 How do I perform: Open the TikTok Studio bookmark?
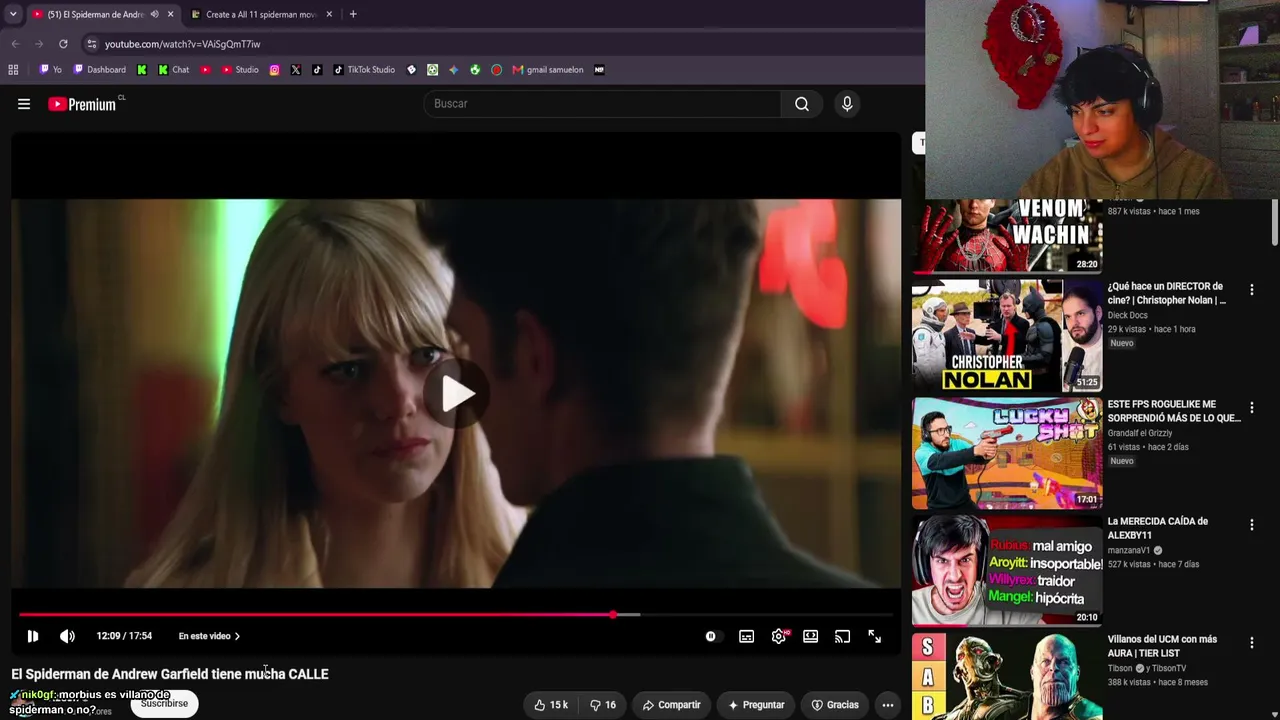click(x=364, y=70)
